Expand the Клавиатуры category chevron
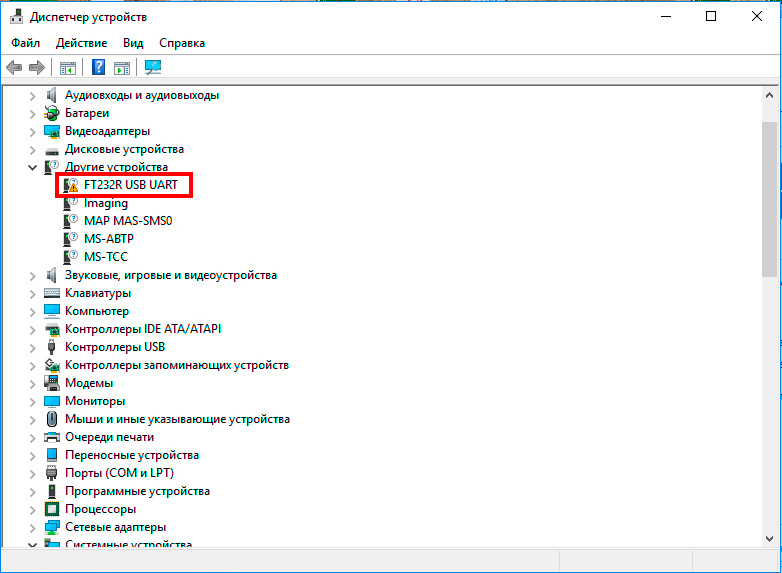Viewport: 782px width, 573px height. (32, 294)
